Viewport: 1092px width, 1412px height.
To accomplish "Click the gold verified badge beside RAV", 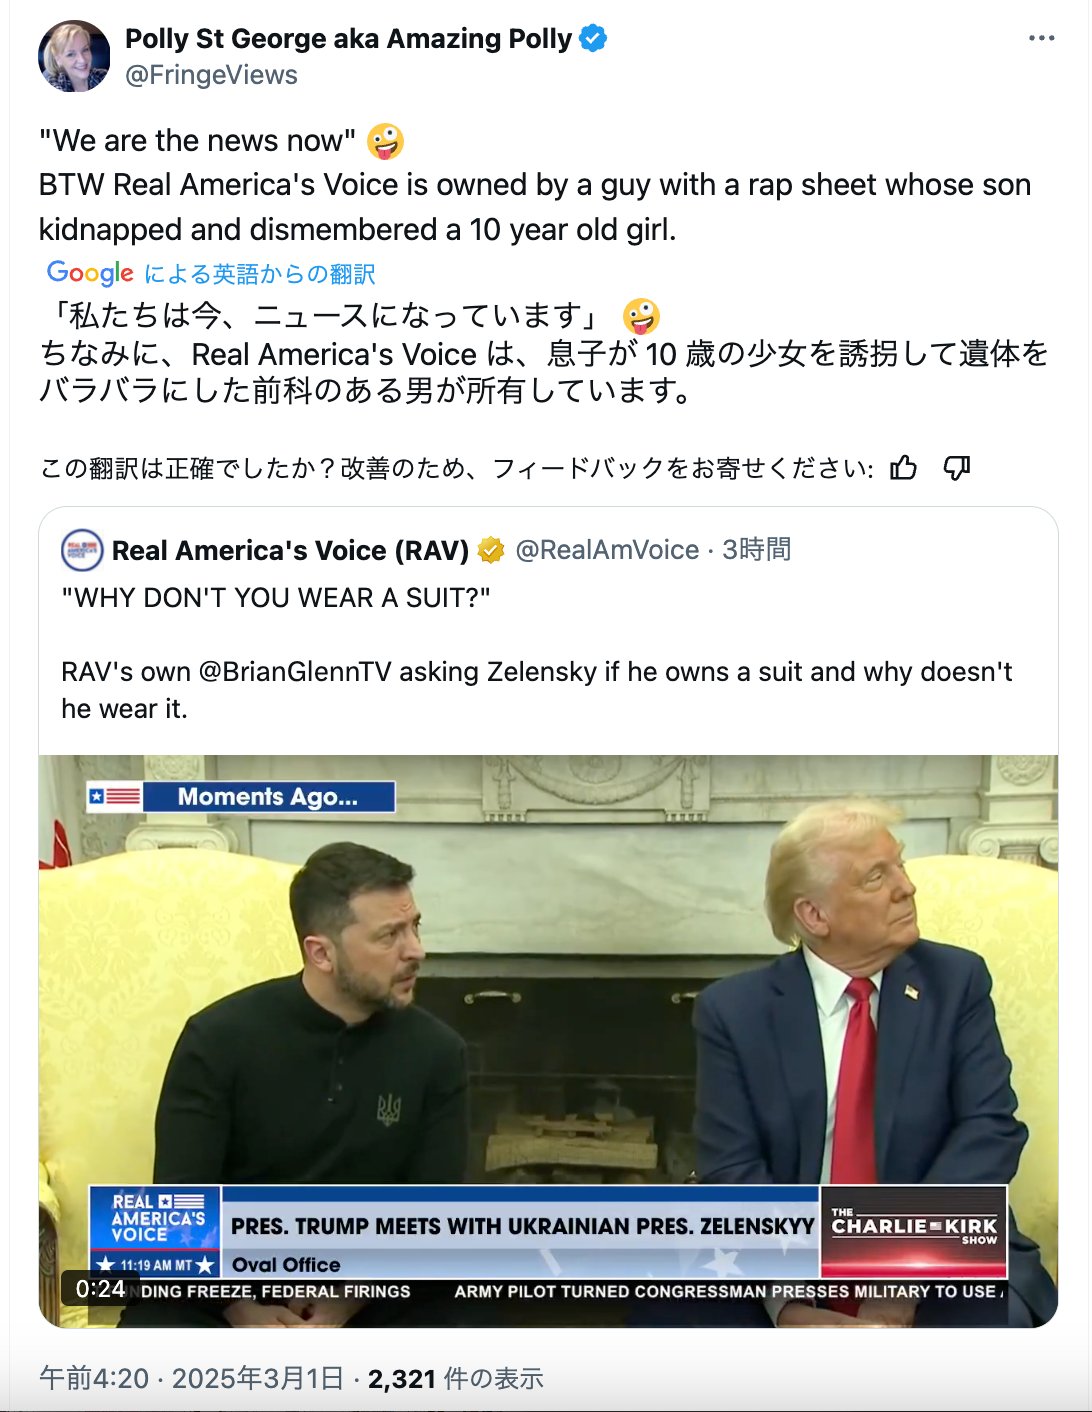I will pyautogui.click(x=490, y=550).
